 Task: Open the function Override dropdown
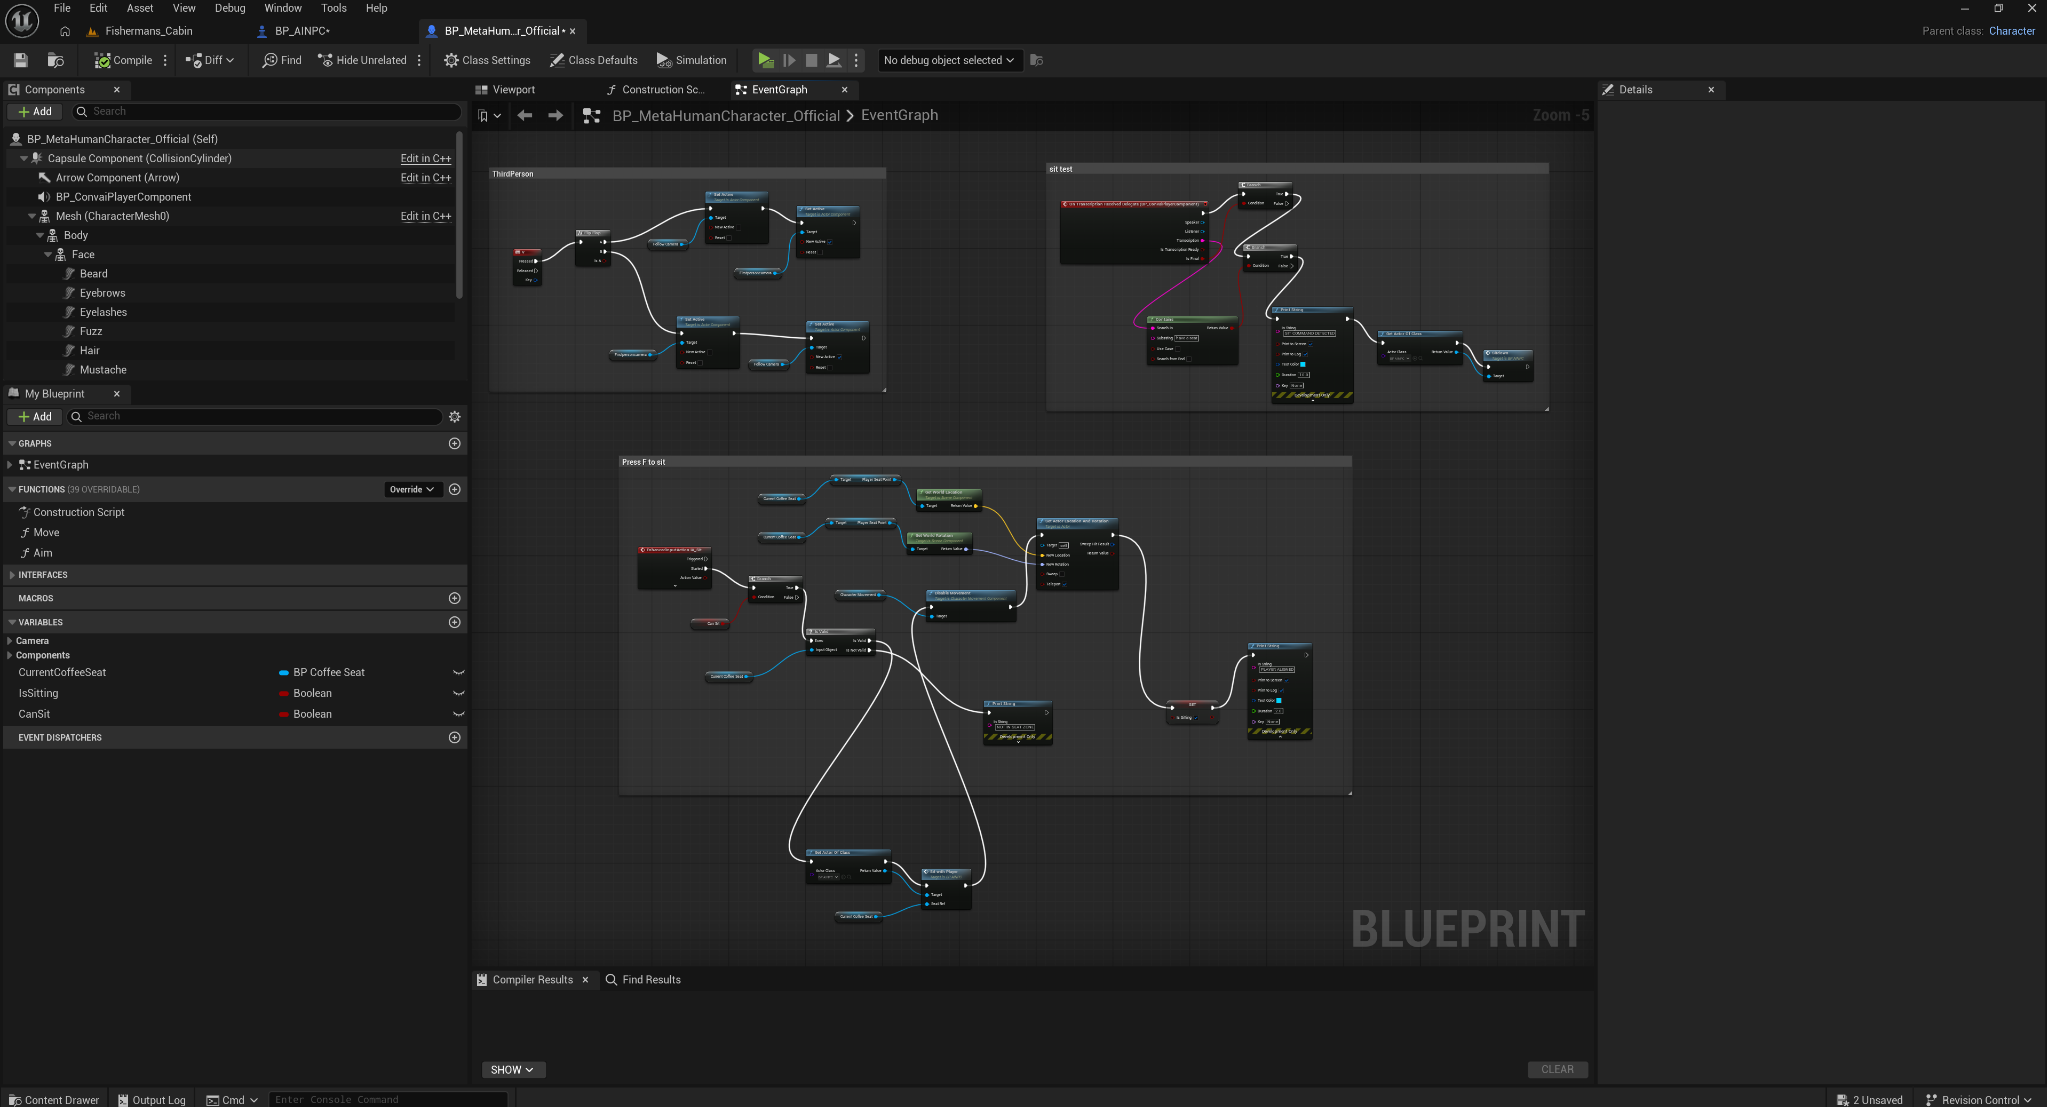[412, 489]
